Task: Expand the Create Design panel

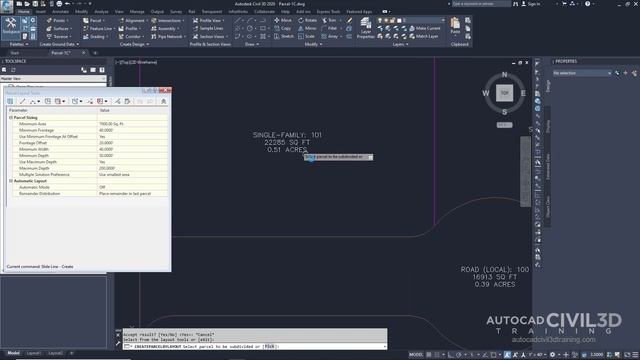Action: coord(134,44)
